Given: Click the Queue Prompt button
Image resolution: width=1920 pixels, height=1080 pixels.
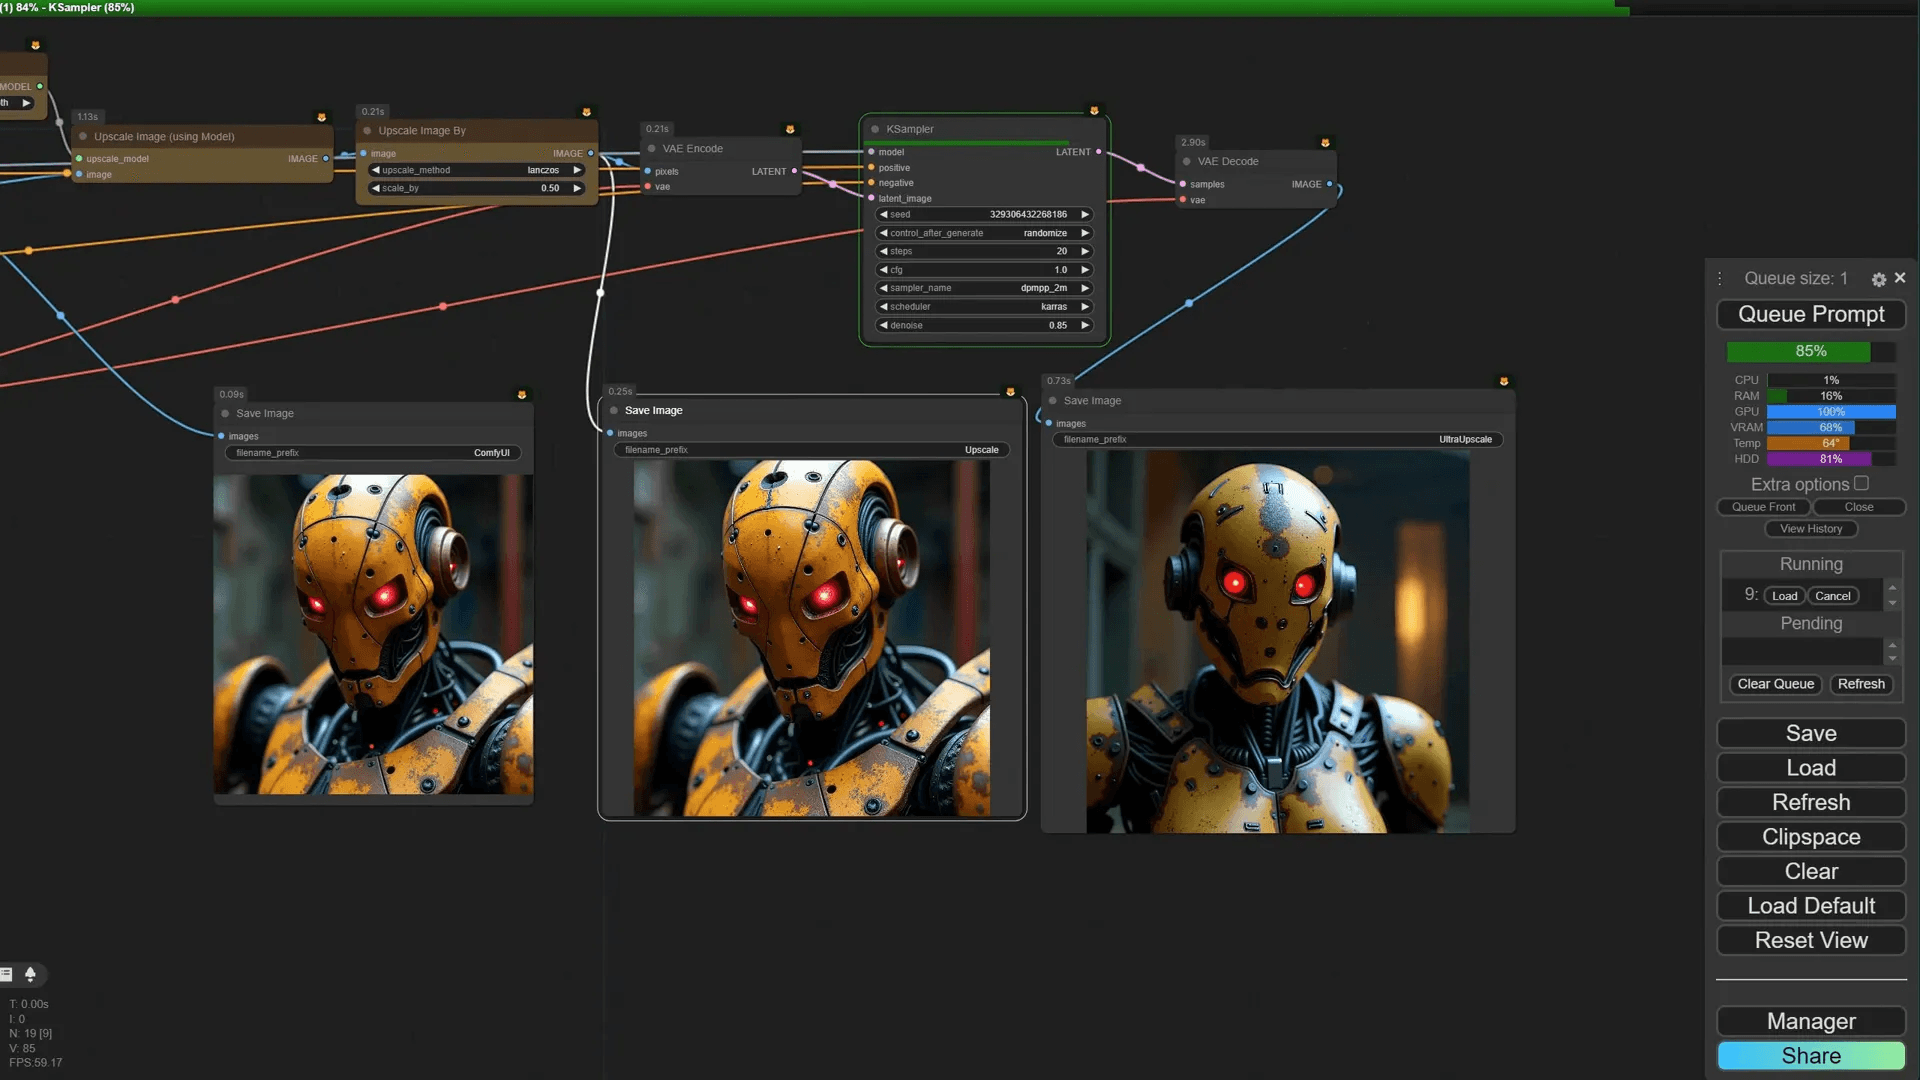Looking at the screenshot, I should click(x=1810, y=314).
